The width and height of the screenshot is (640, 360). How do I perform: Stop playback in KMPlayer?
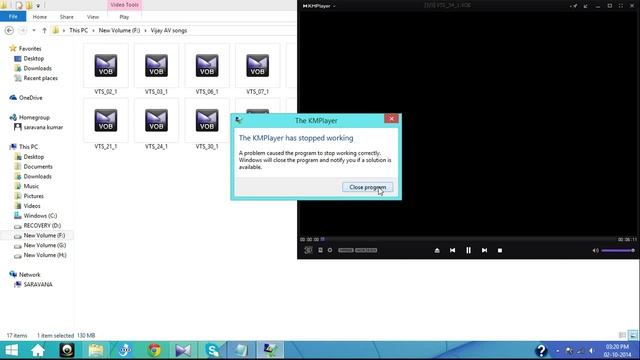coord(500,250)
